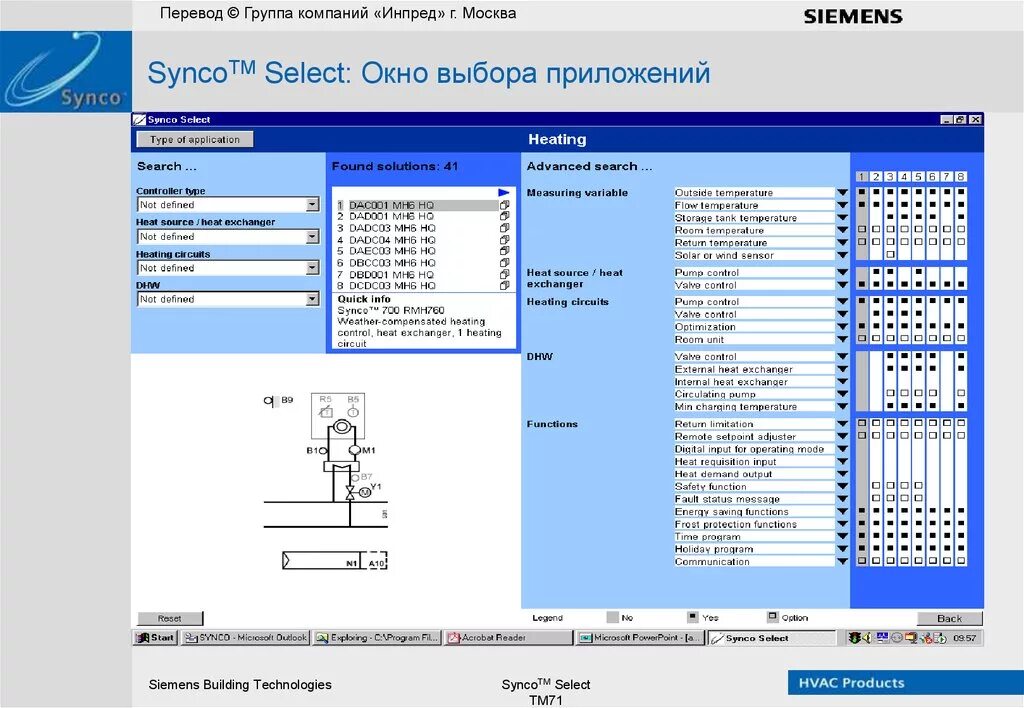The width and height of the screenshot is (1024, 708).
Task: Select column 8 header in comparison grid
Action: 961,177
